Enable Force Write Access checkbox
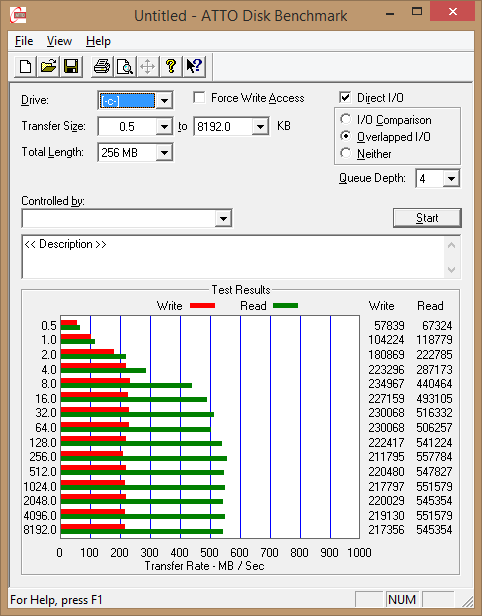Viewport: 482px width, 616px height. click(199, 97)
